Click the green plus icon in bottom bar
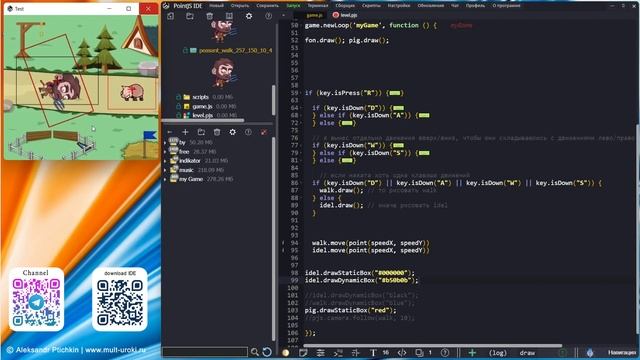Viewport: 640px width, 360px height. point(472,353)
